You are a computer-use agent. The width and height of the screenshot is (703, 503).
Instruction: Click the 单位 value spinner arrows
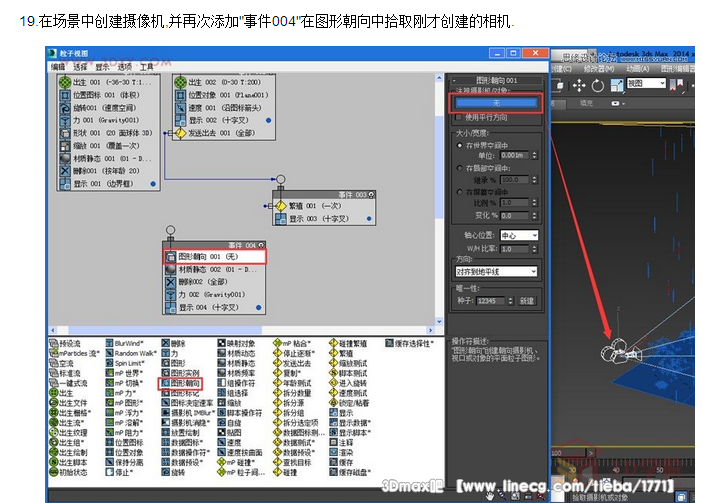534,156
